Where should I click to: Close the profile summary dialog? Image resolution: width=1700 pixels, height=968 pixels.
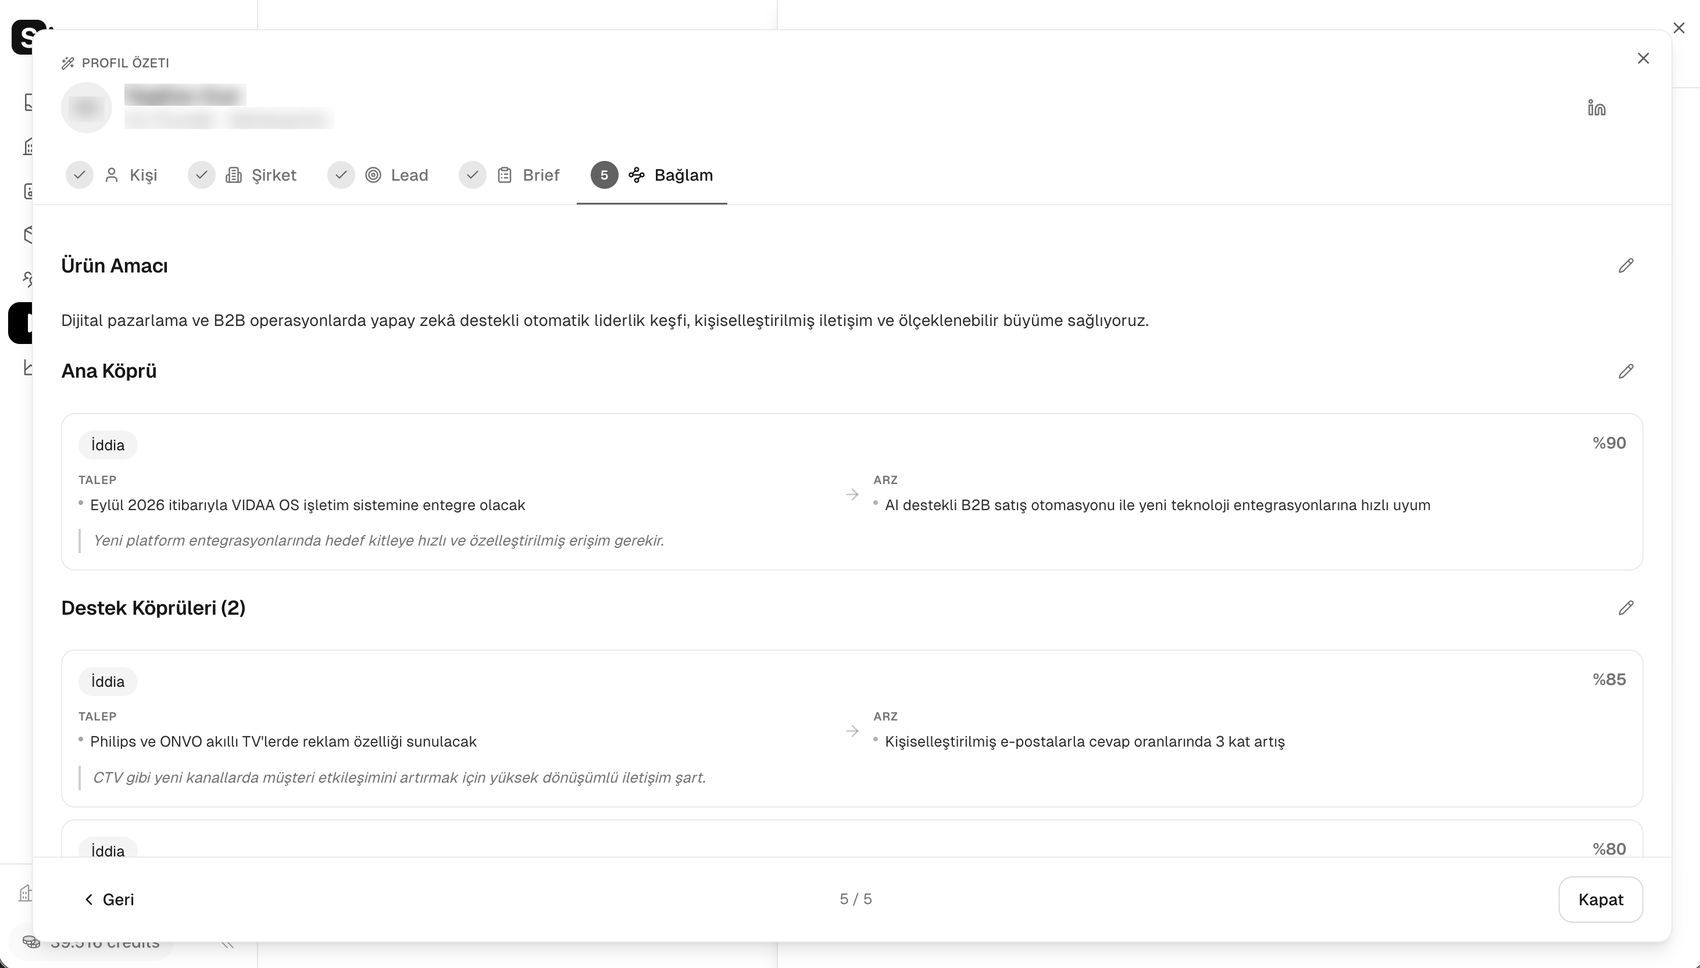pyautogui.click(x=1643, y=58)
